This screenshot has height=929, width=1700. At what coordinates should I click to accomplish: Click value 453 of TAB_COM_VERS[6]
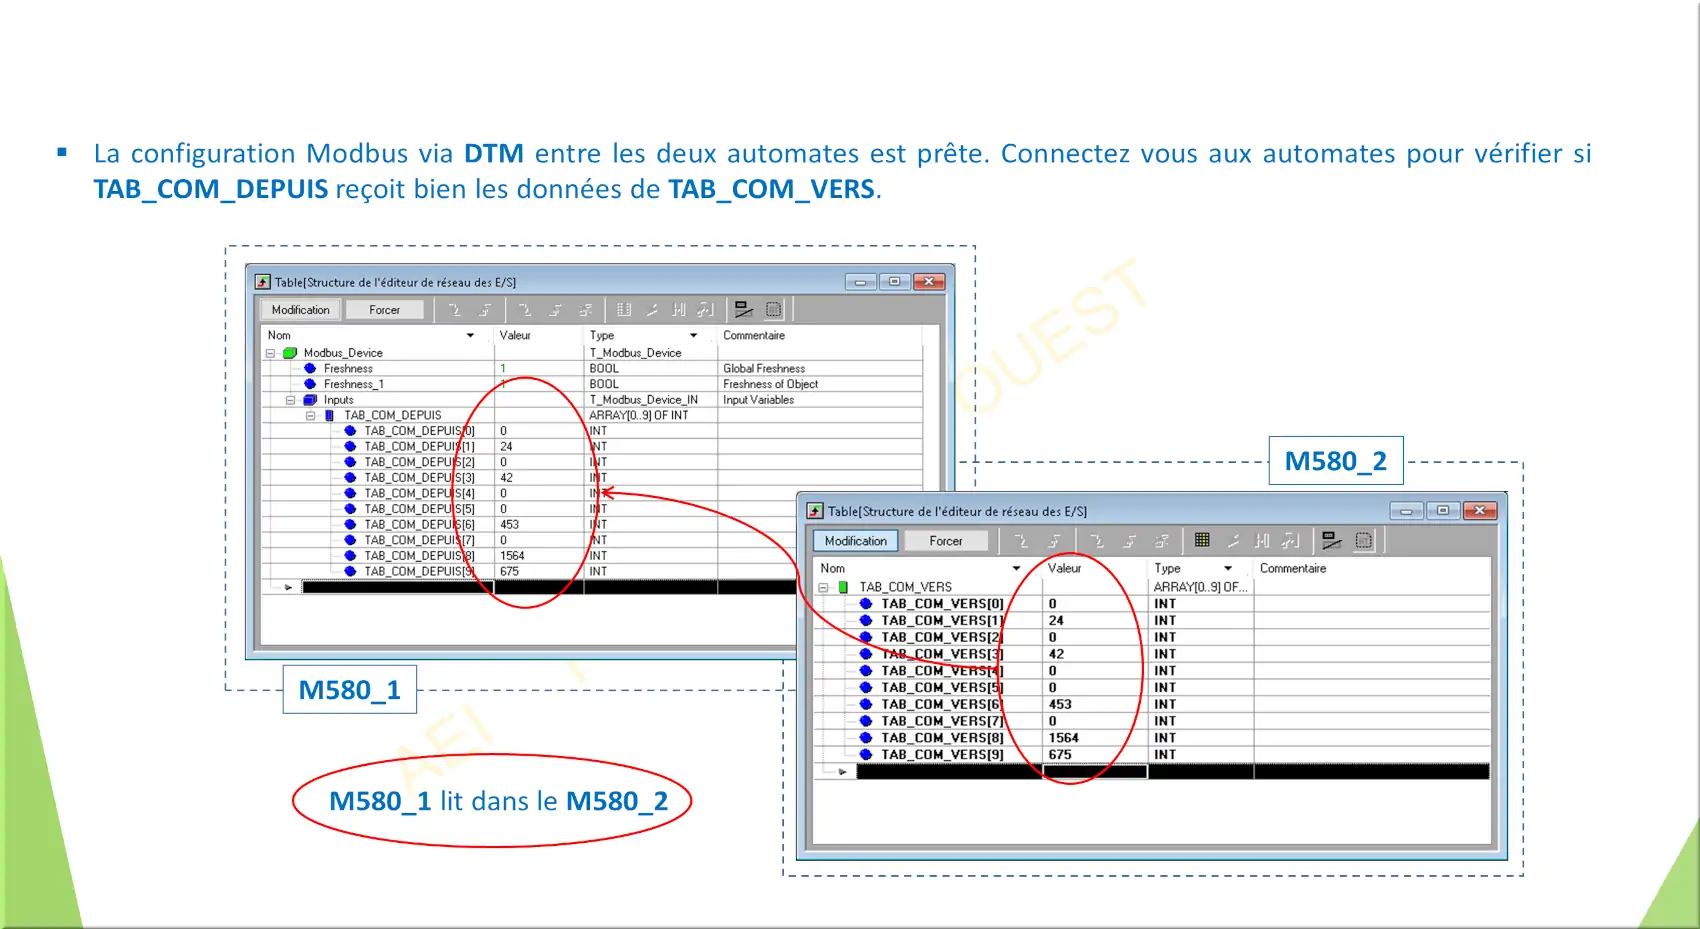1060,705
